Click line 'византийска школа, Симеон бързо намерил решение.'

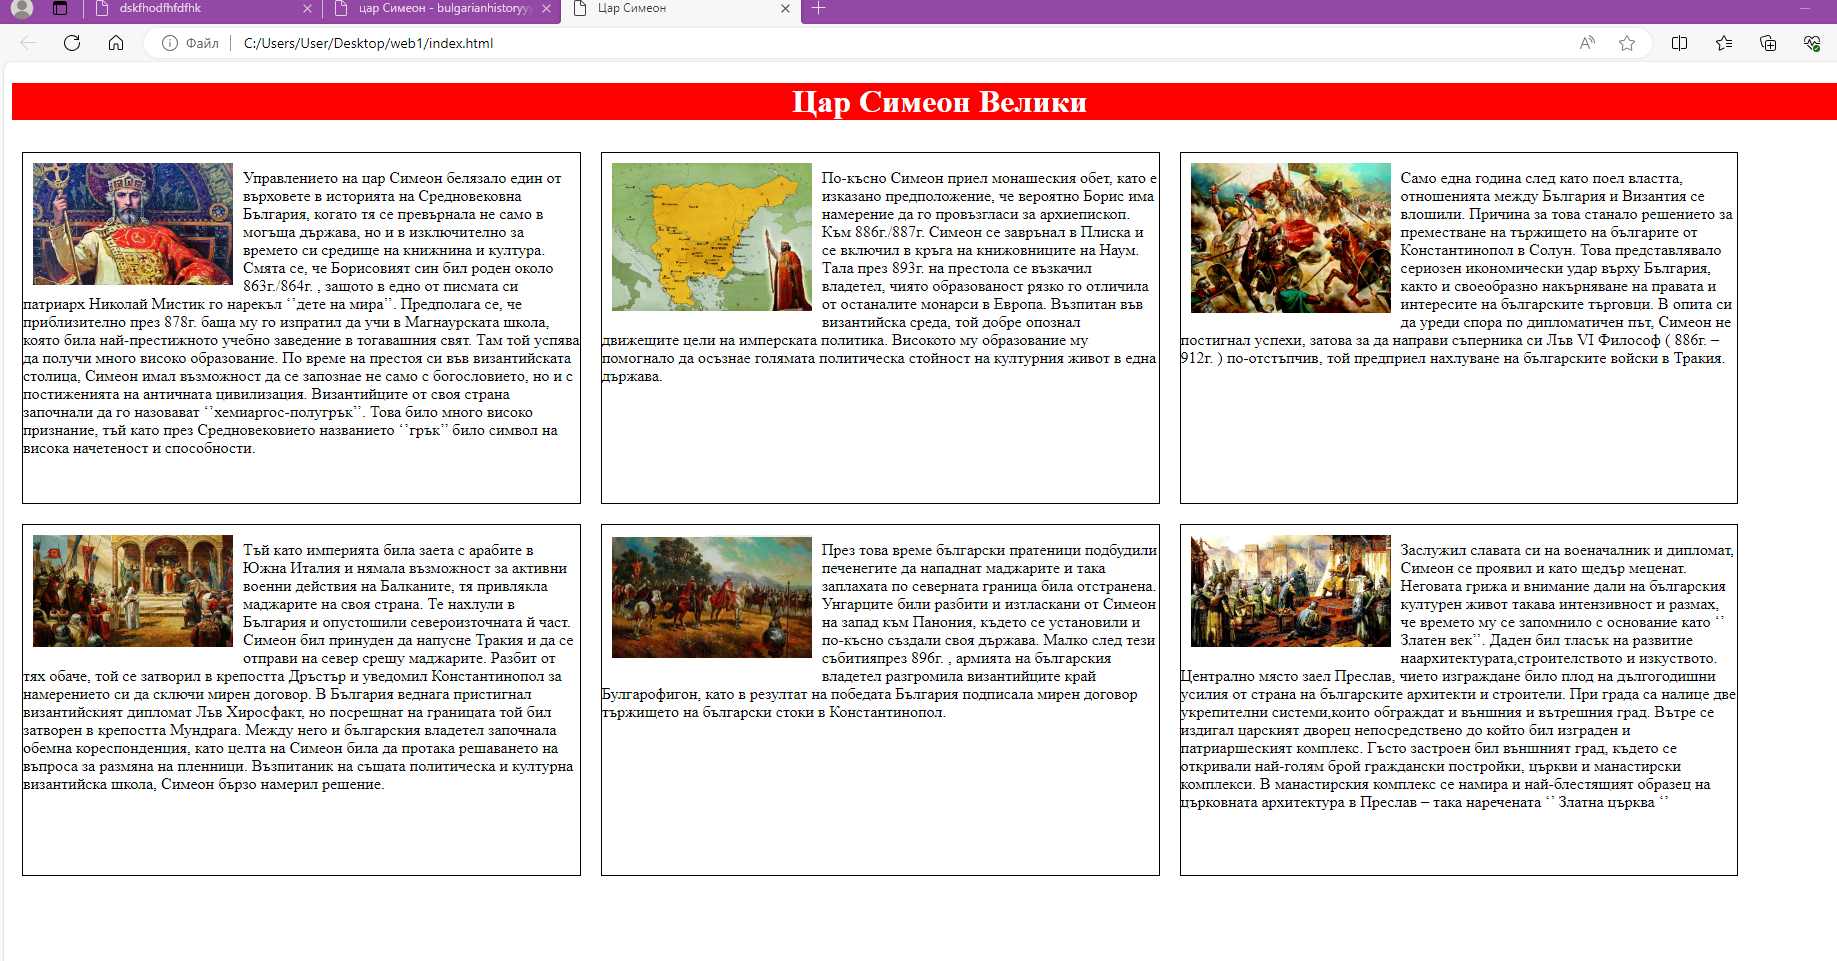coord(204,785)
